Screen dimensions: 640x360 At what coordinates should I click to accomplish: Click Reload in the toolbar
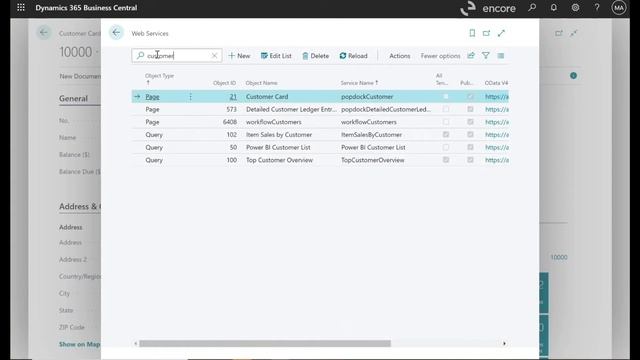click(x=353, y=56)
